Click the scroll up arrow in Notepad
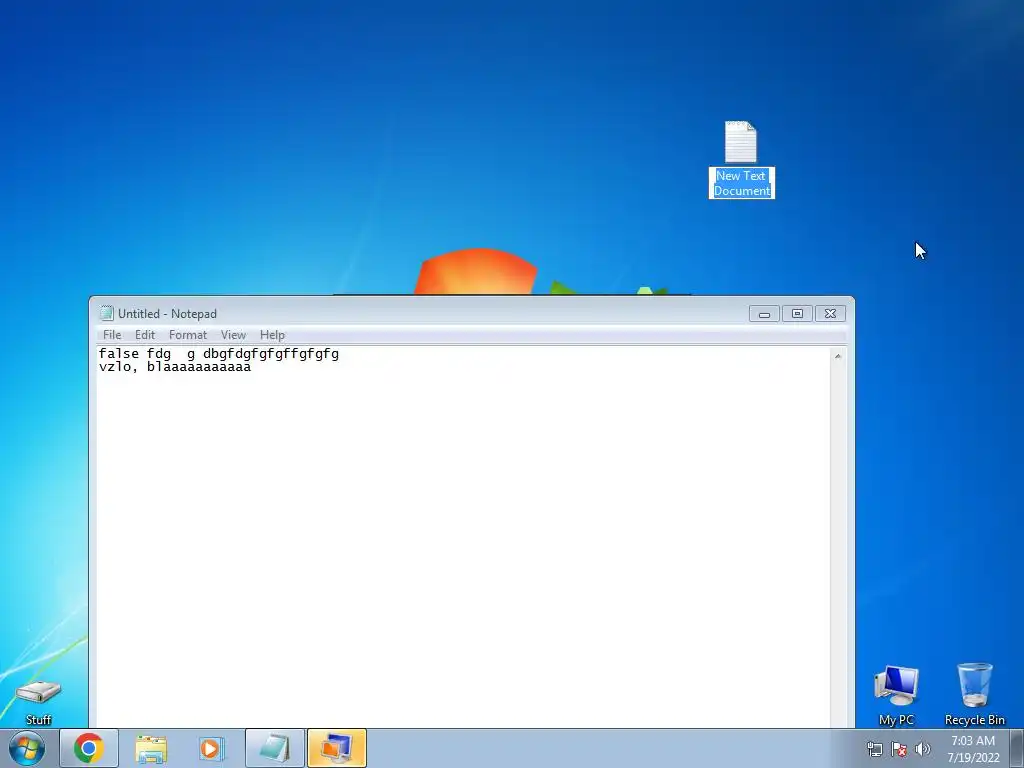This screenshot has height=768, width=1024. tap(838, 356)
